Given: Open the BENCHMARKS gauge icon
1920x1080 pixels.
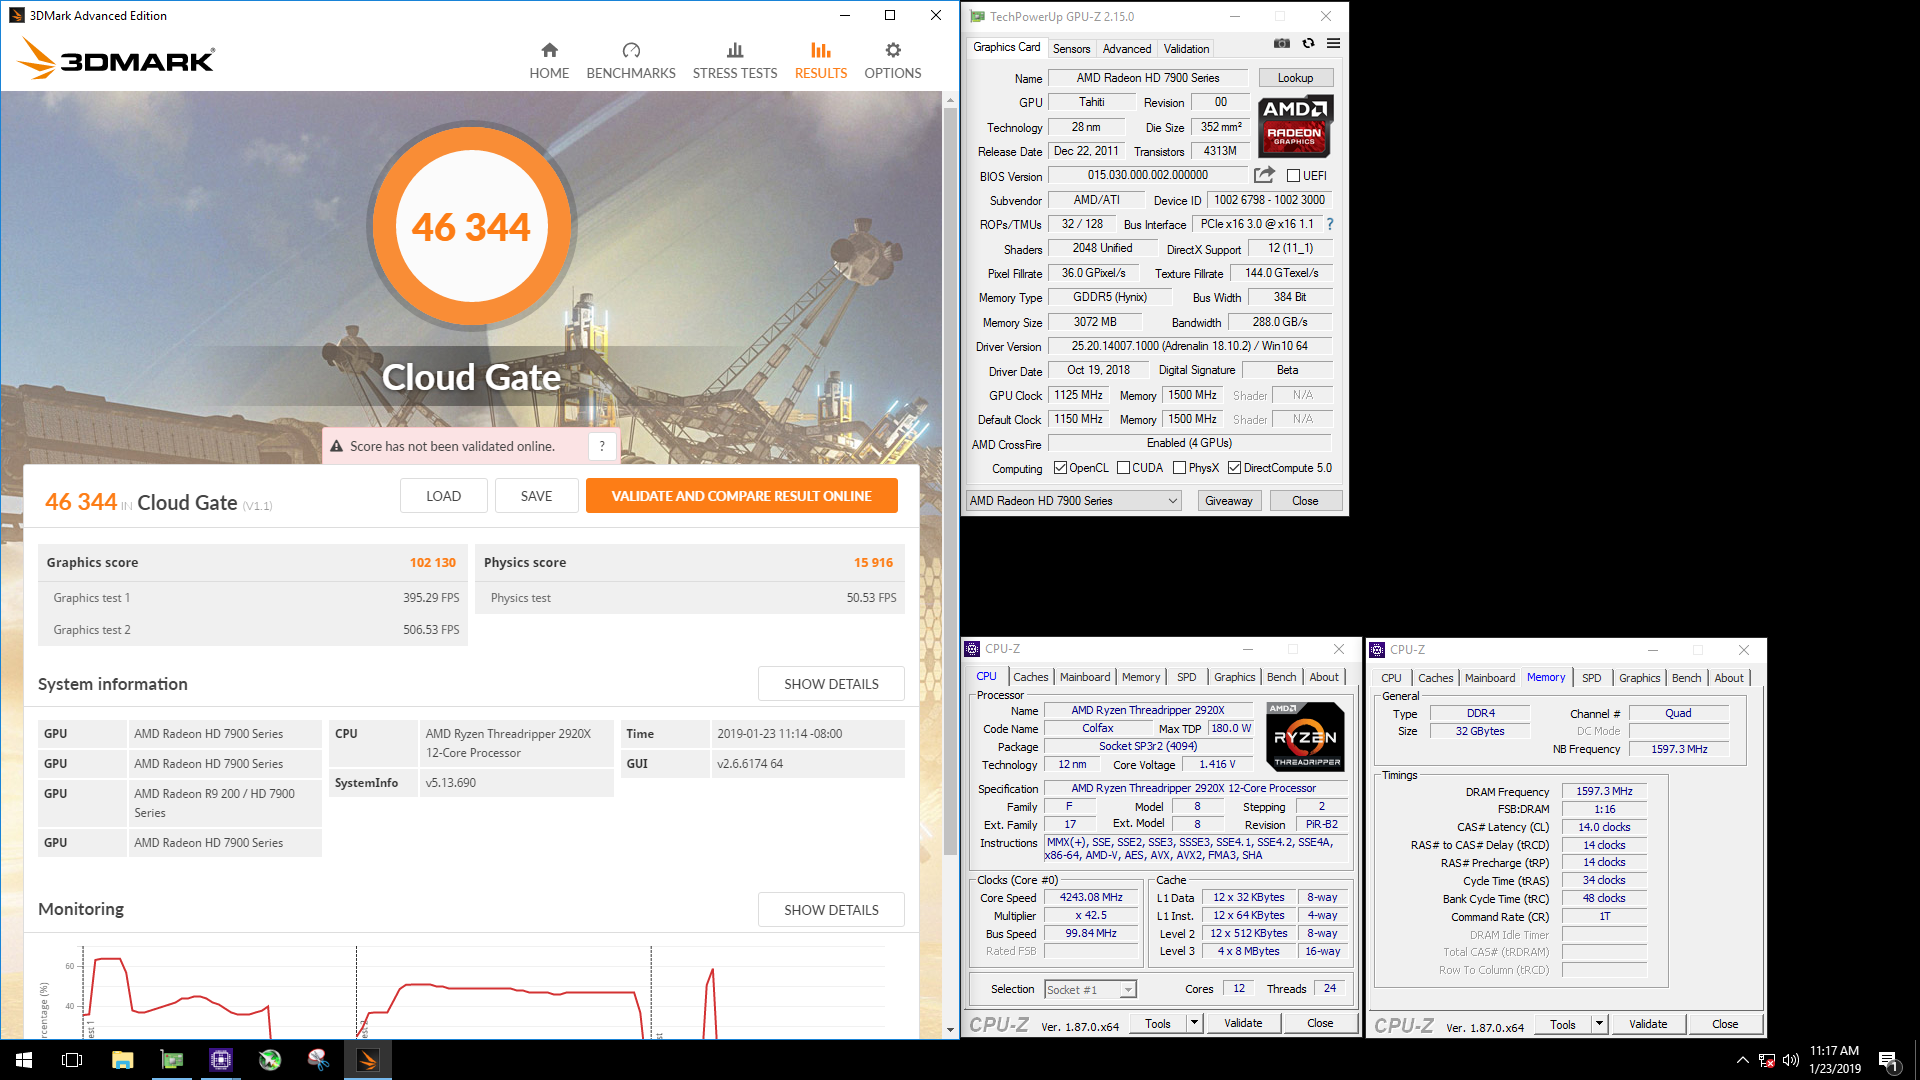Looking at the screenshot, I should pos(631,50).
